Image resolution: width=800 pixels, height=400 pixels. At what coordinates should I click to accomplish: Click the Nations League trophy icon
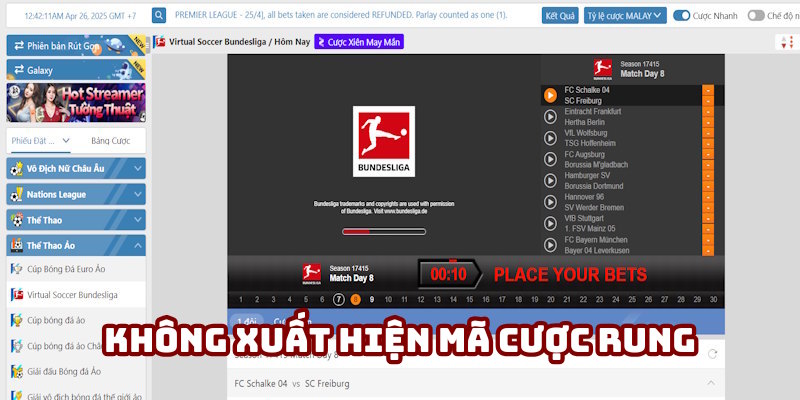(17, 194)
